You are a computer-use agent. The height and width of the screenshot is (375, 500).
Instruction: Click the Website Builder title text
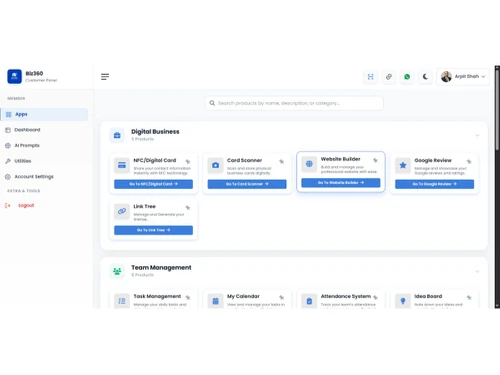pyautogui.click(x=340, y=159)
